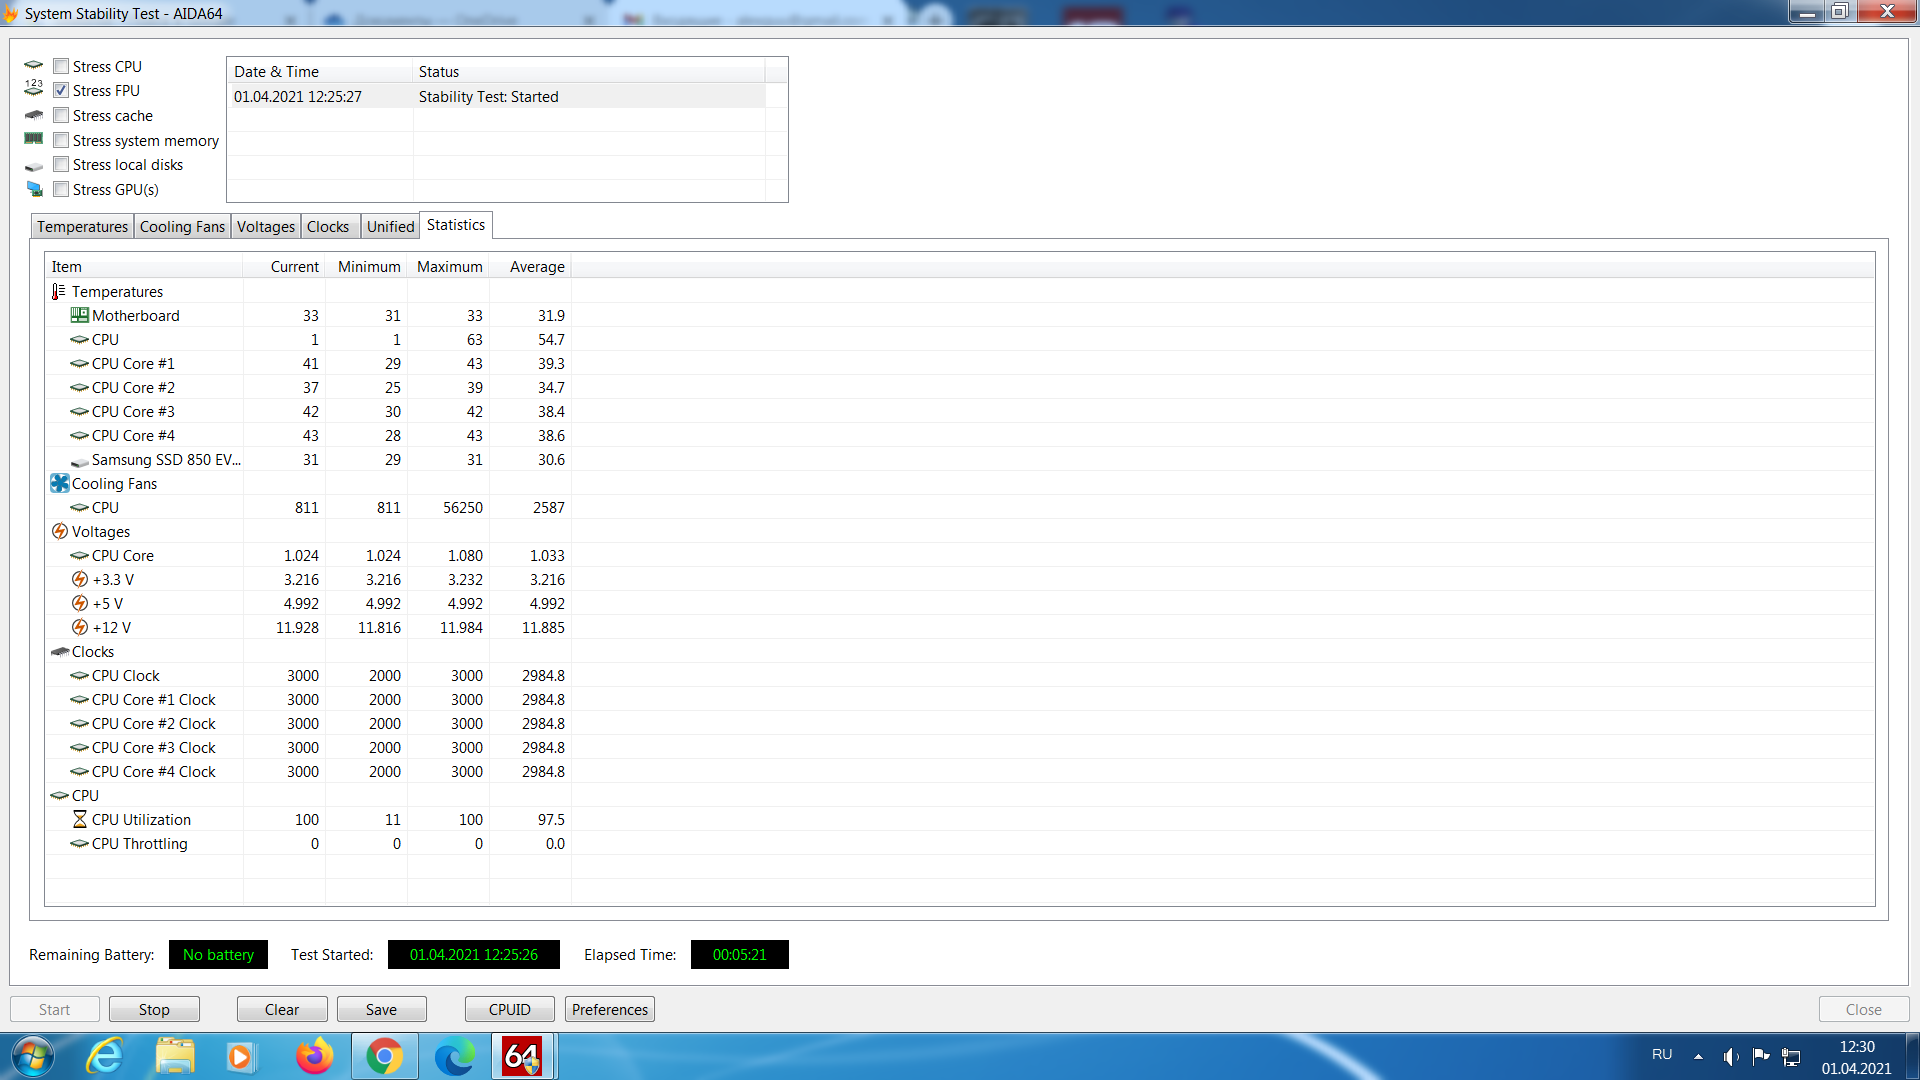Uncheck the Stress FPU checkbox
This screenshot has width=1920, height=1080.
point(62,91)
